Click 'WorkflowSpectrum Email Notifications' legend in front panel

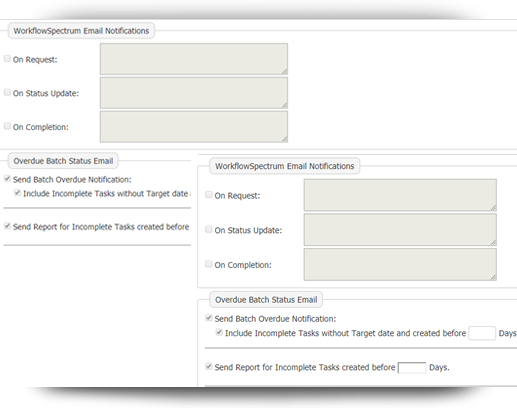pyautogui.click(x=284, y=166)
